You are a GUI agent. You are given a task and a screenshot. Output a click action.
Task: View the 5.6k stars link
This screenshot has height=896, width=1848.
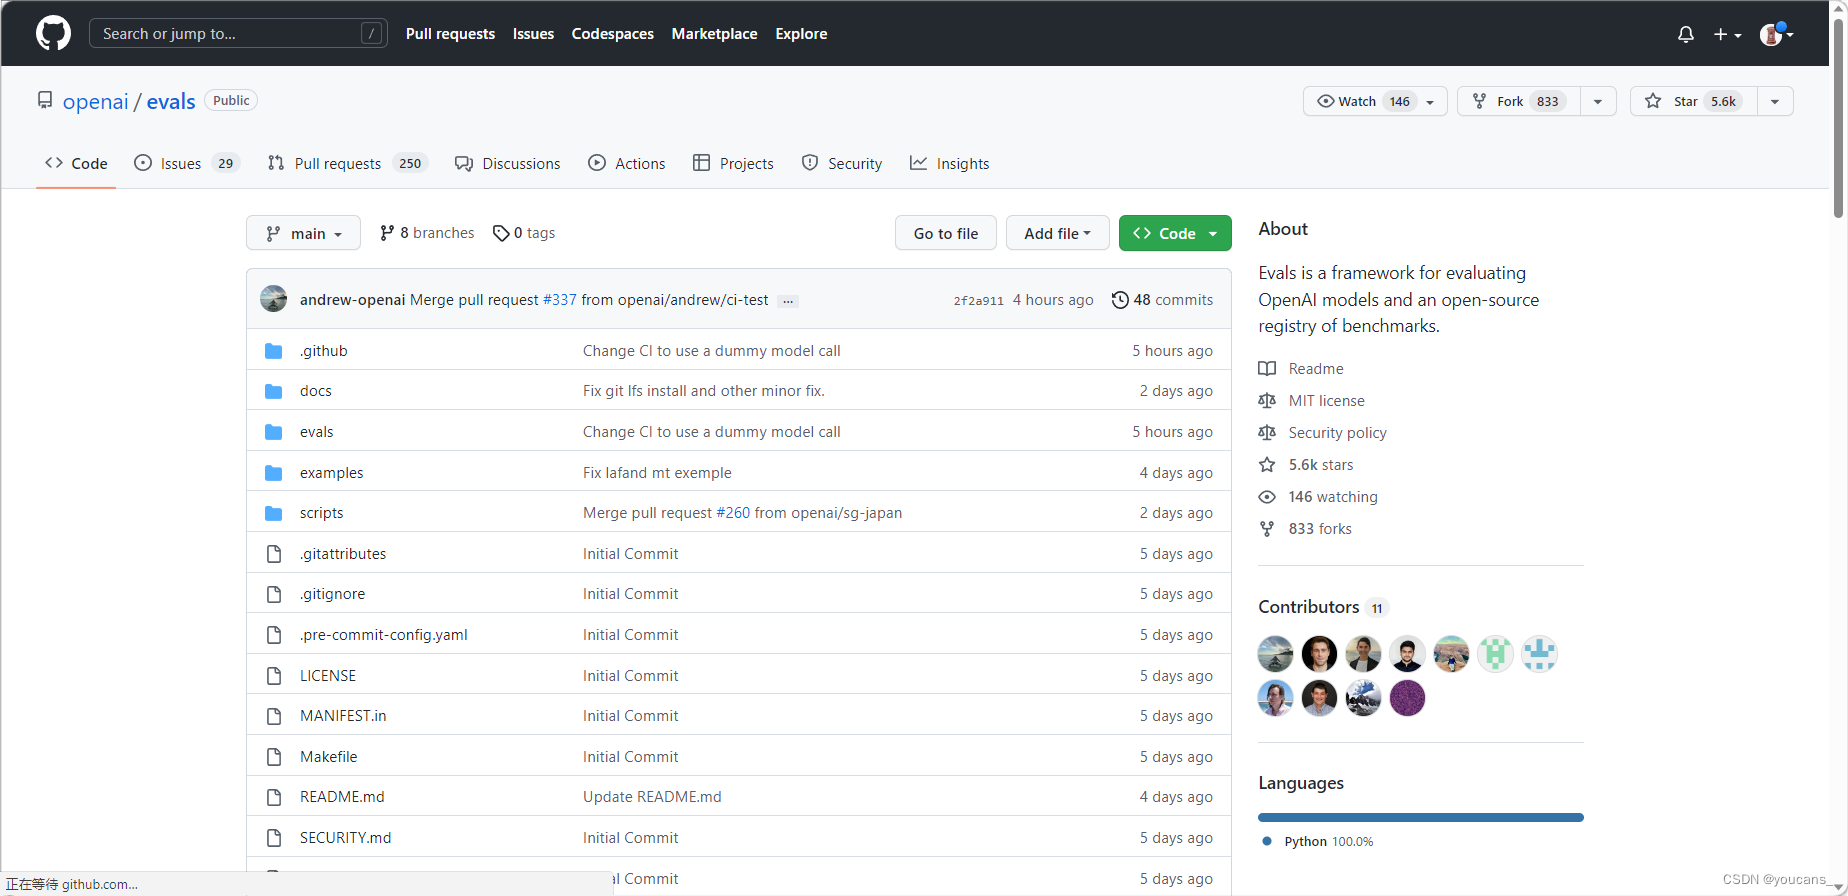pos(1306,465)
